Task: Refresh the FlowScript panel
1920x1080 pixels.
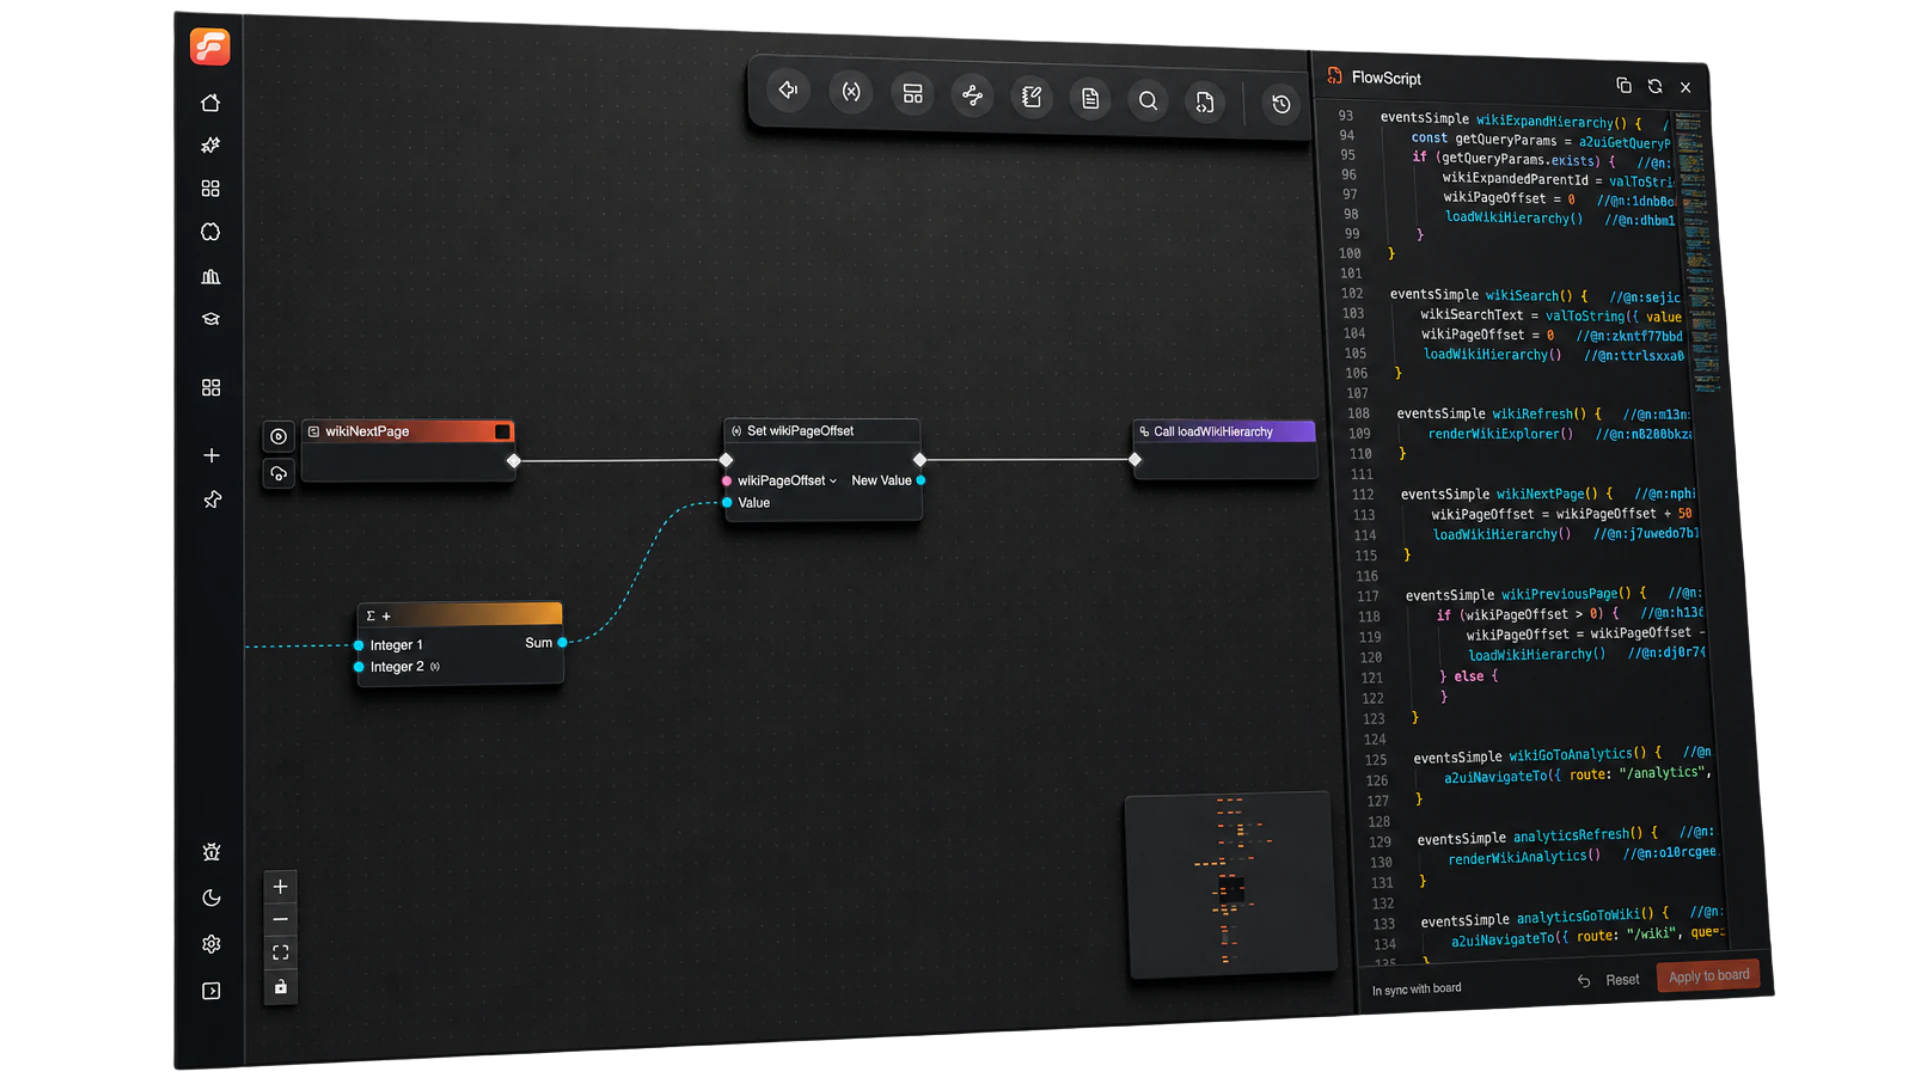Action: [x=1655, y=87]
